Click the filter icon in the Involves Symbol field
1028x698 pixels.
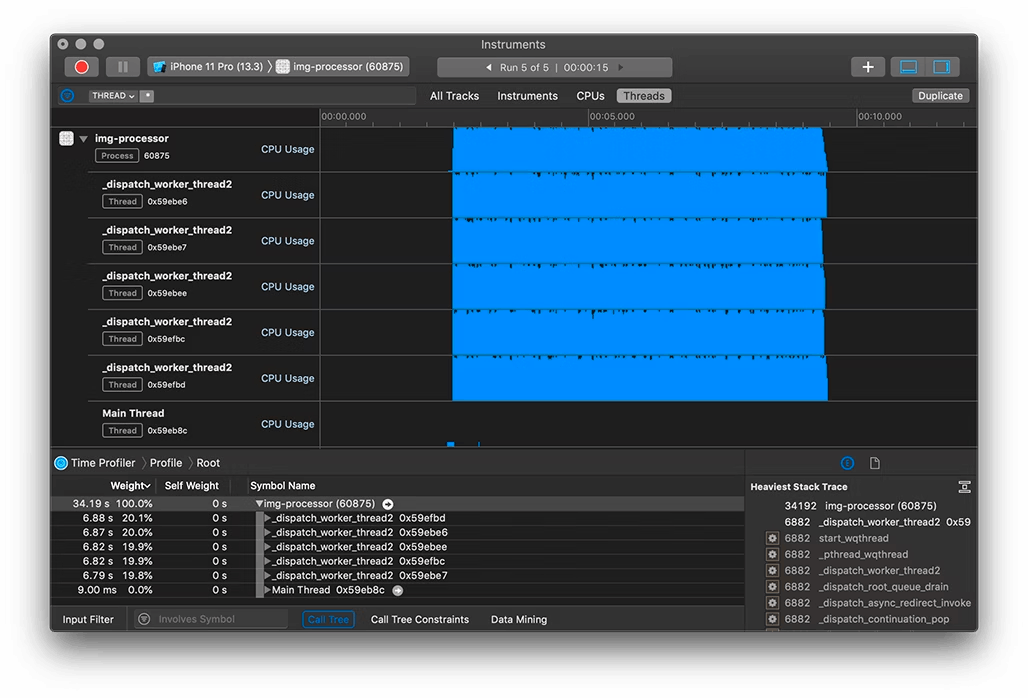[144, 619]
